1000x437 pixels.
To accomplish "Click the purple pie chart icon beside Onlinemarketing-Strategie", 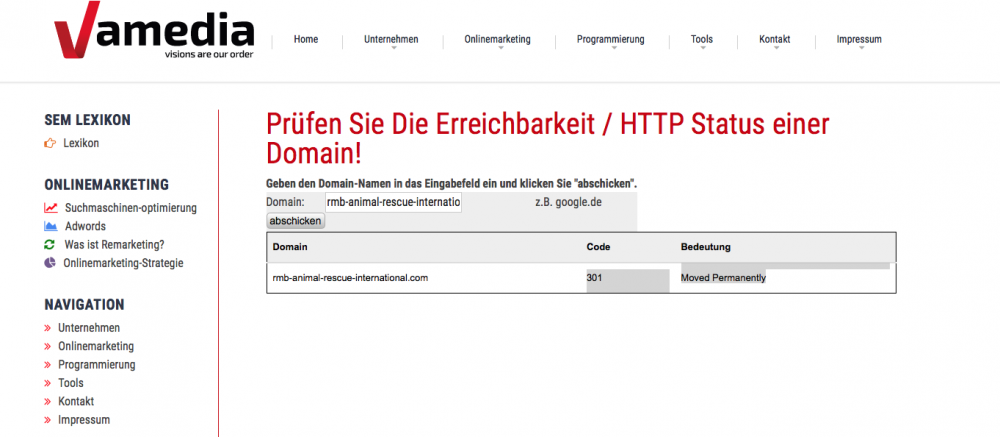I will [x=50, y=263].
